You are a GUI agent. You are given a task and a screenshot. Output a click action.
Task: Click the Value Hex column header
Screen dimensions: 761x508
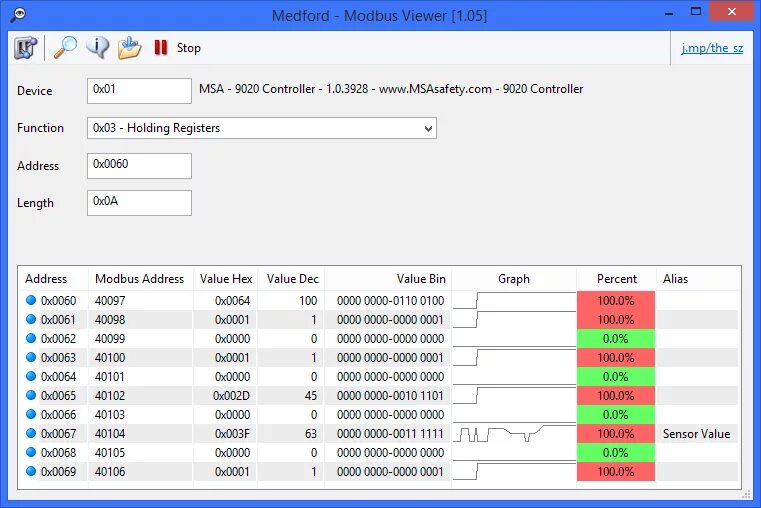tap(225, 279)
